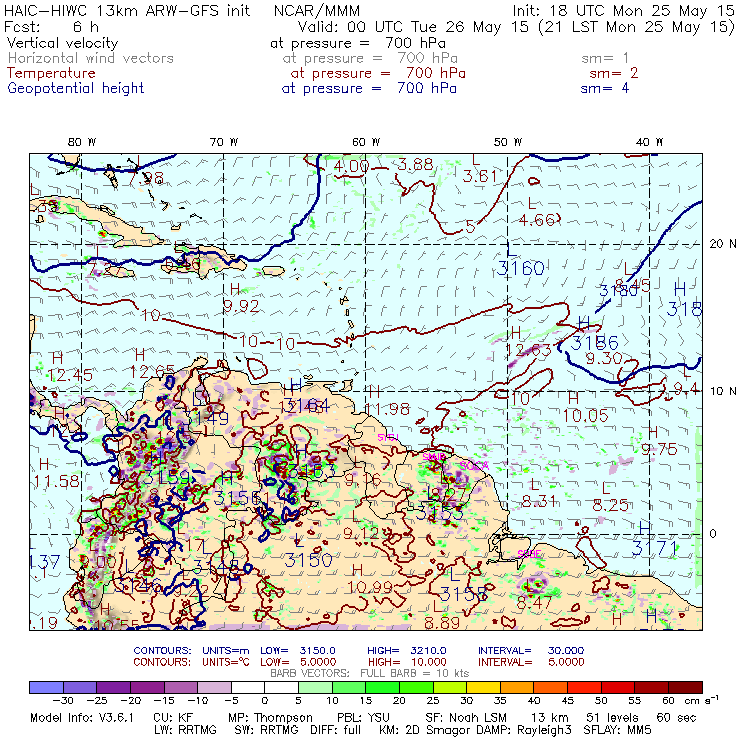Click the dark red swatch right of 60

coord(685,687)
